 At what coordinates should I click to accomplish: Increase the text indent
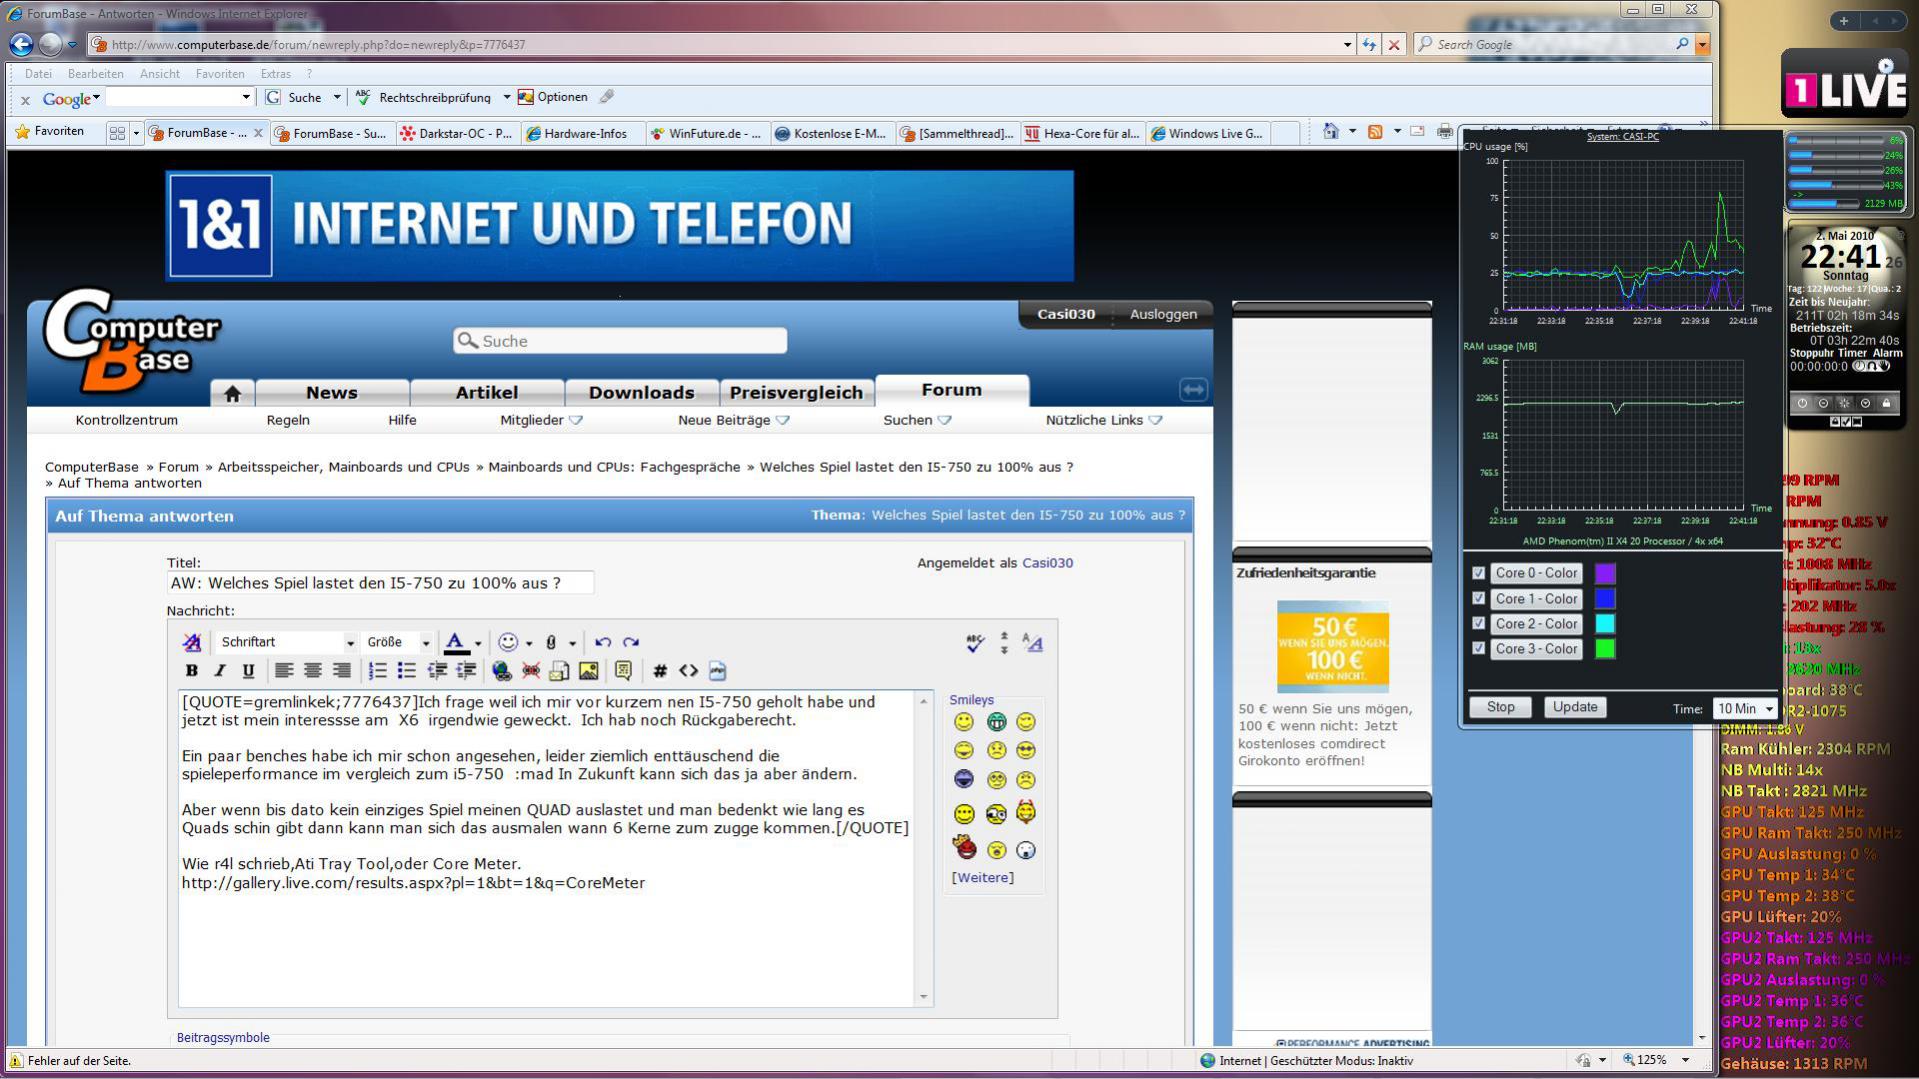click(466, 671)
